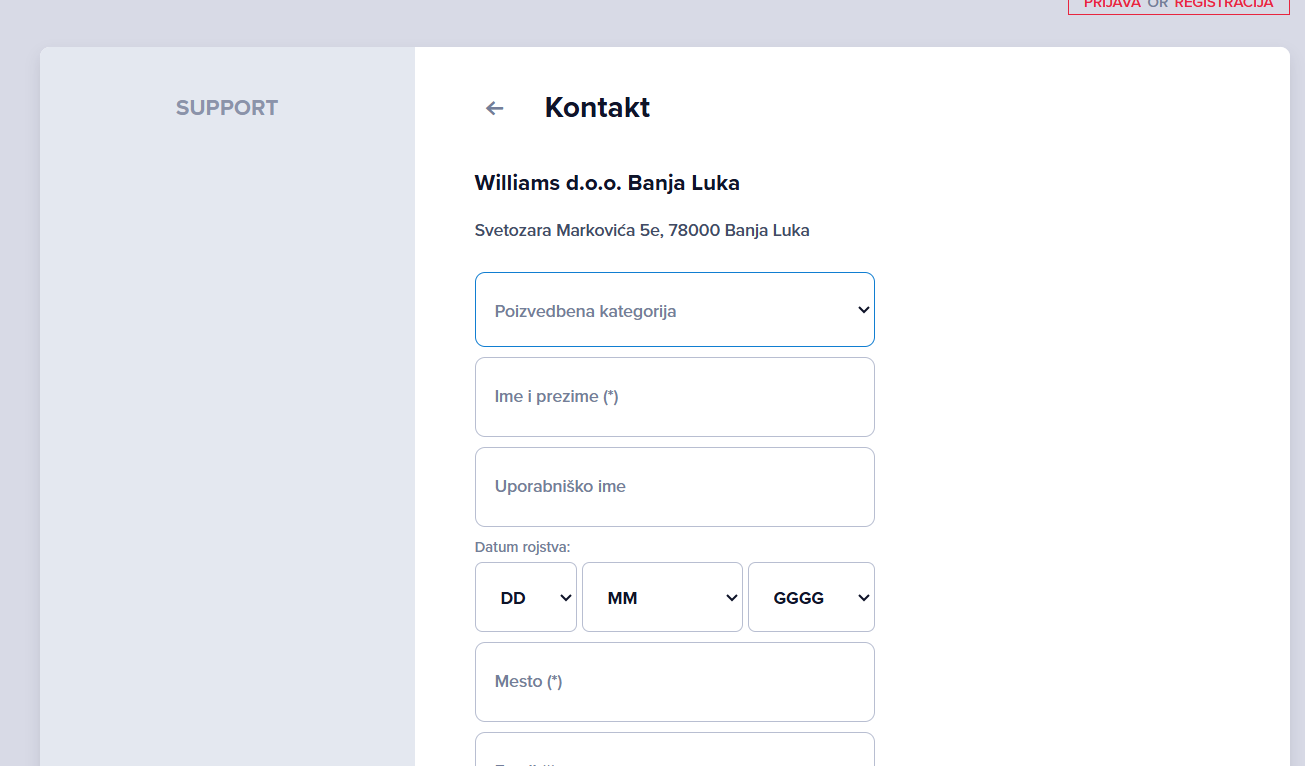Click the partially visible field below Mesto
The width and height of the screenshot is (1305, 766).
point(674,751)
